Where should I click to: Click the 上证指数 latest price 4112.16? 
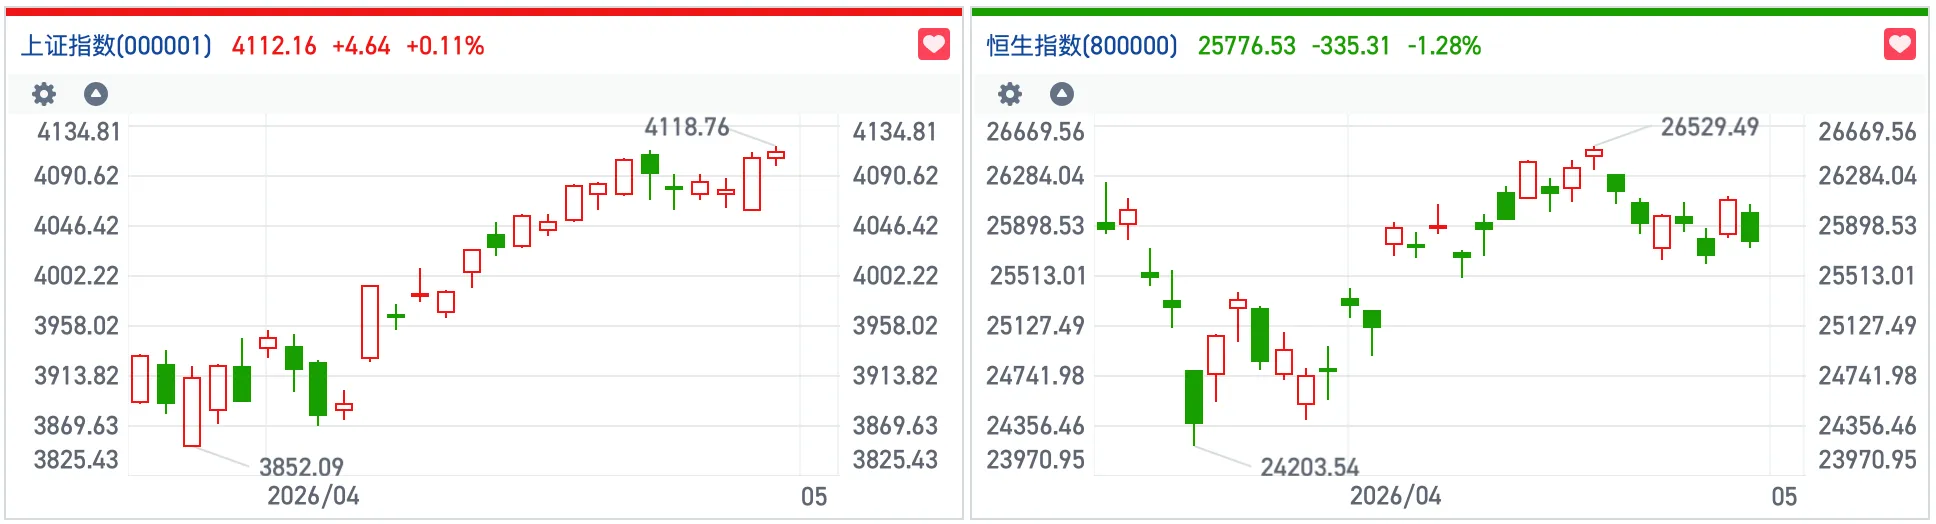(x=274, y=46)
